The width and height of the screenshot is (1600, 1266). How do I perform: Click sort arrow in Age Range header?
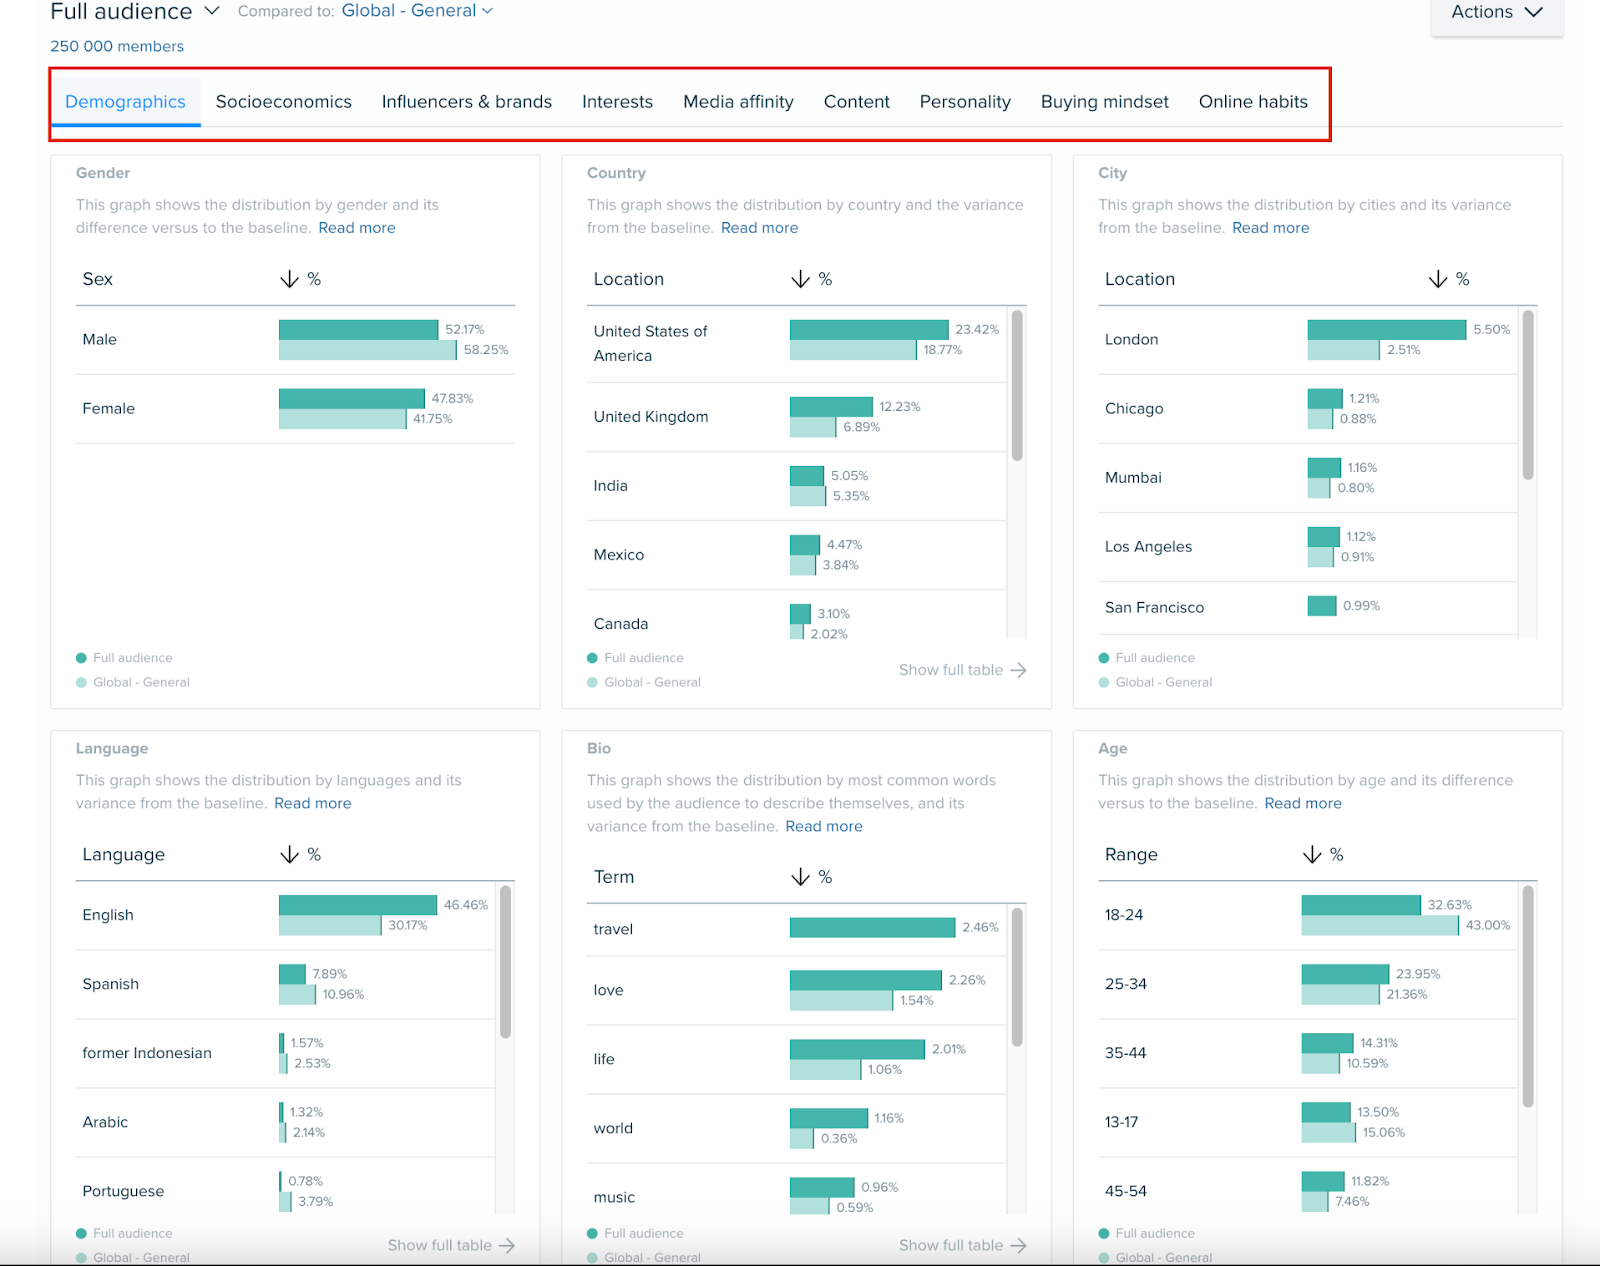1312,855
